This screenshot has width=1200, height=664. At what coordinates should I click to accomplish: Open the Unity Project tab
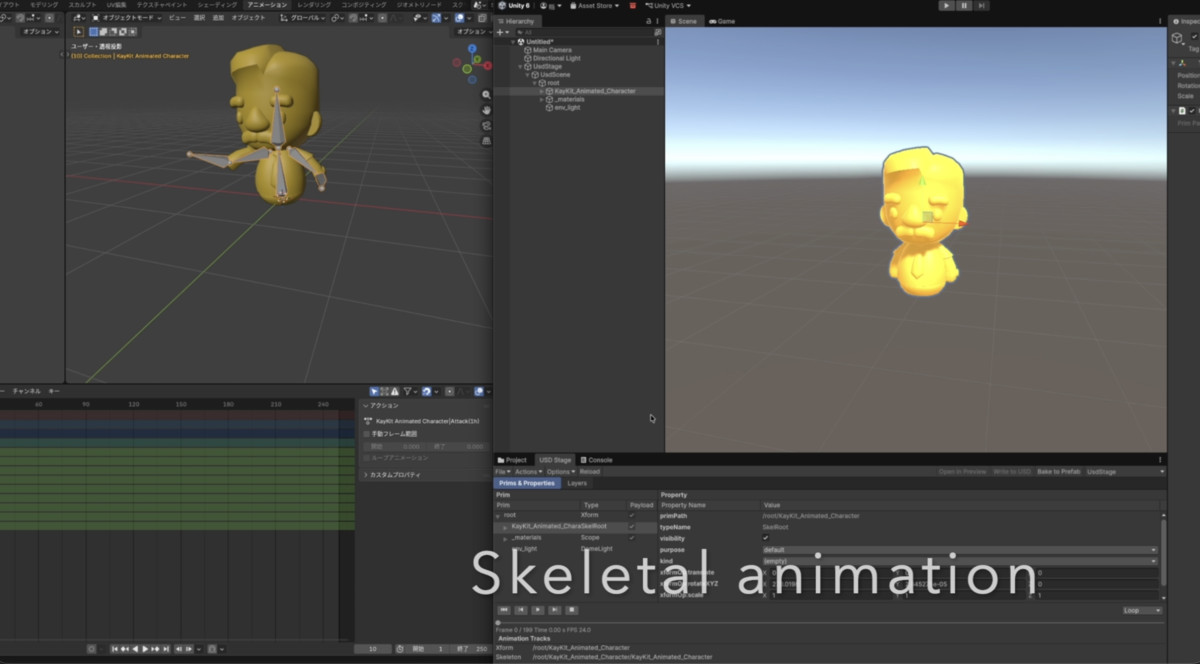tap(513, 460)
